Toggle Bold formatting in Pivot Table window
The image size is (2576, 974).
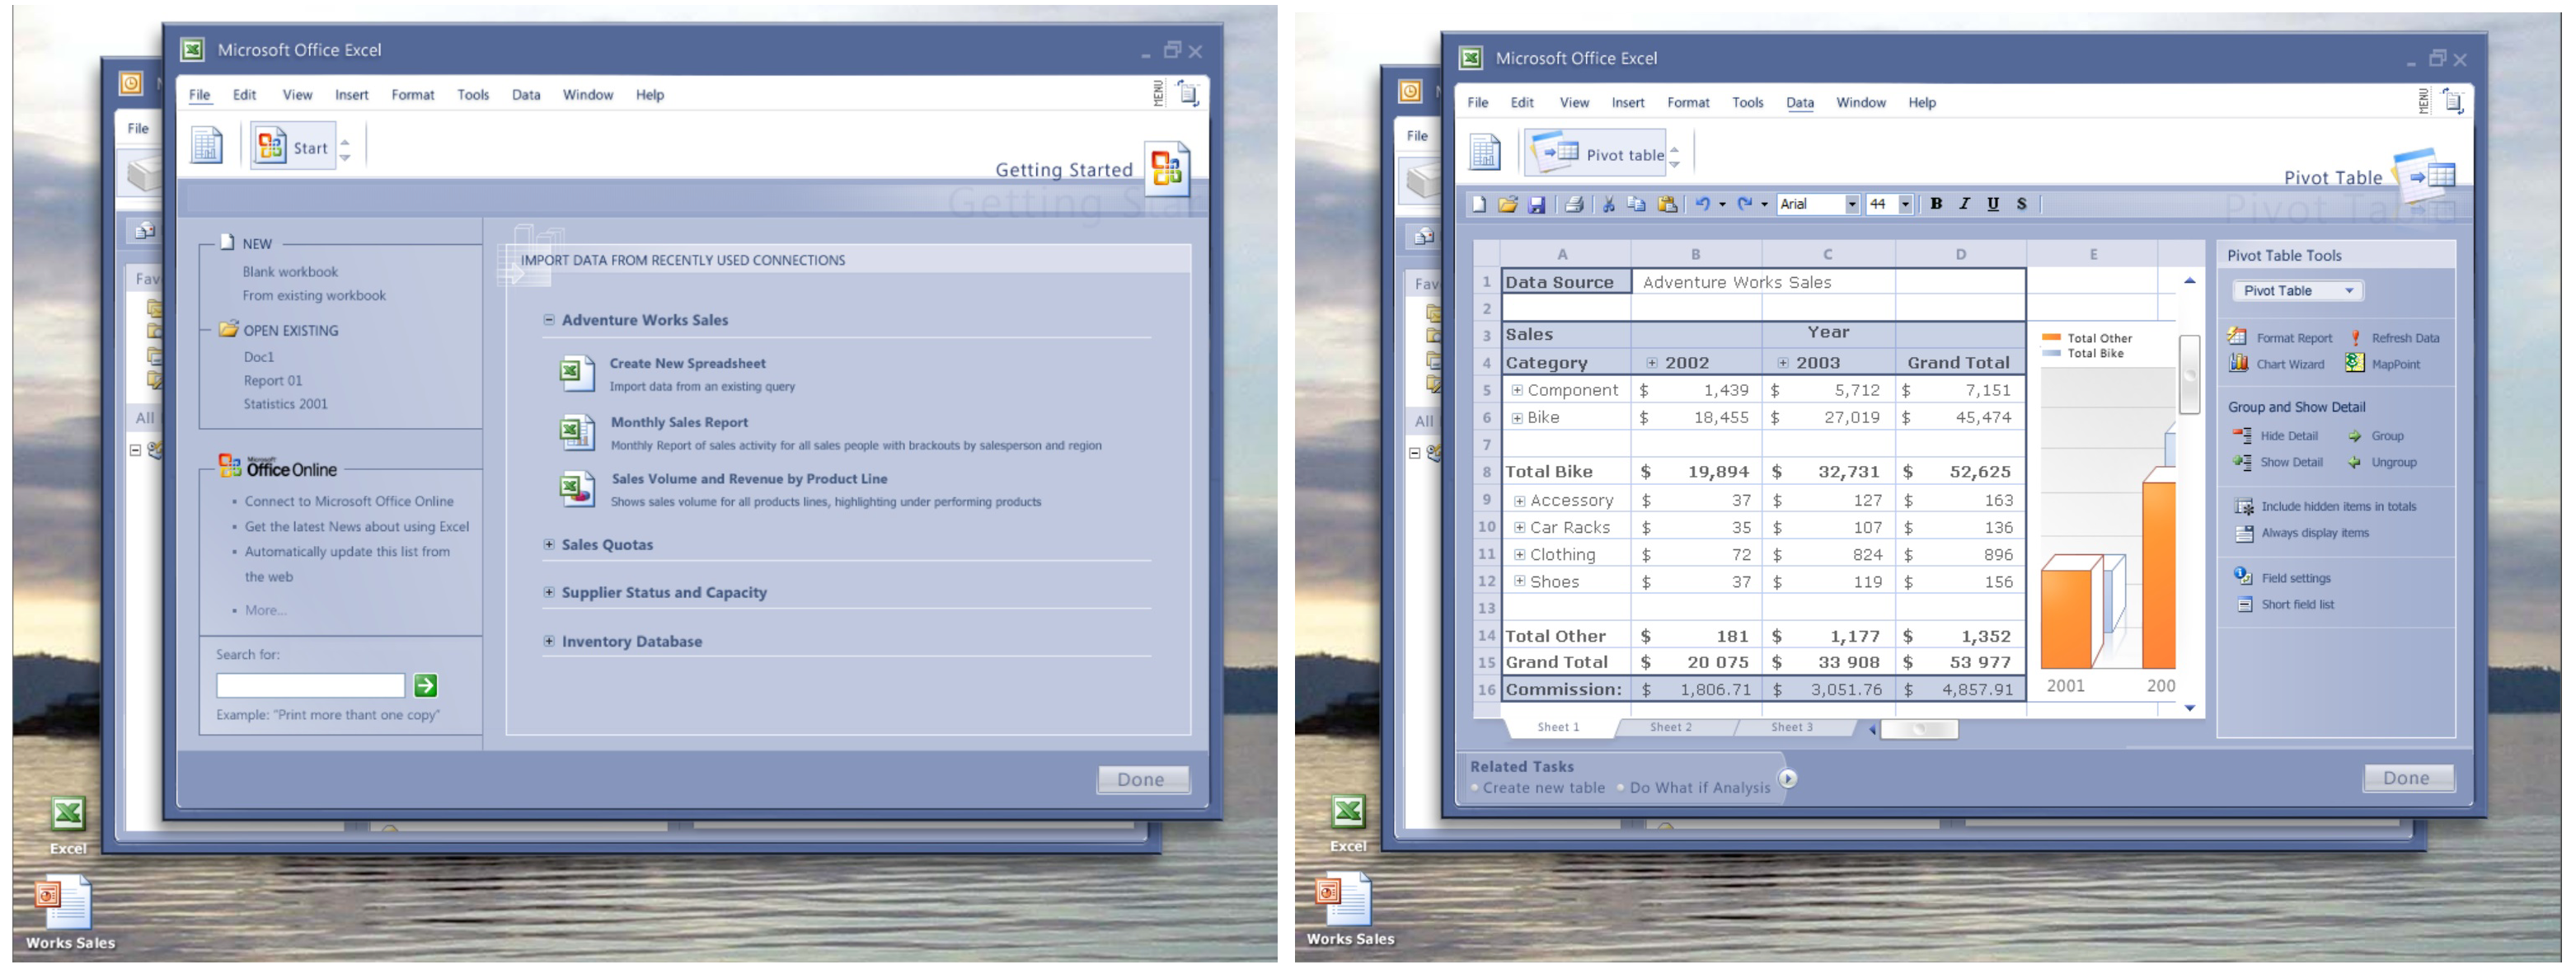(1936, 204)
